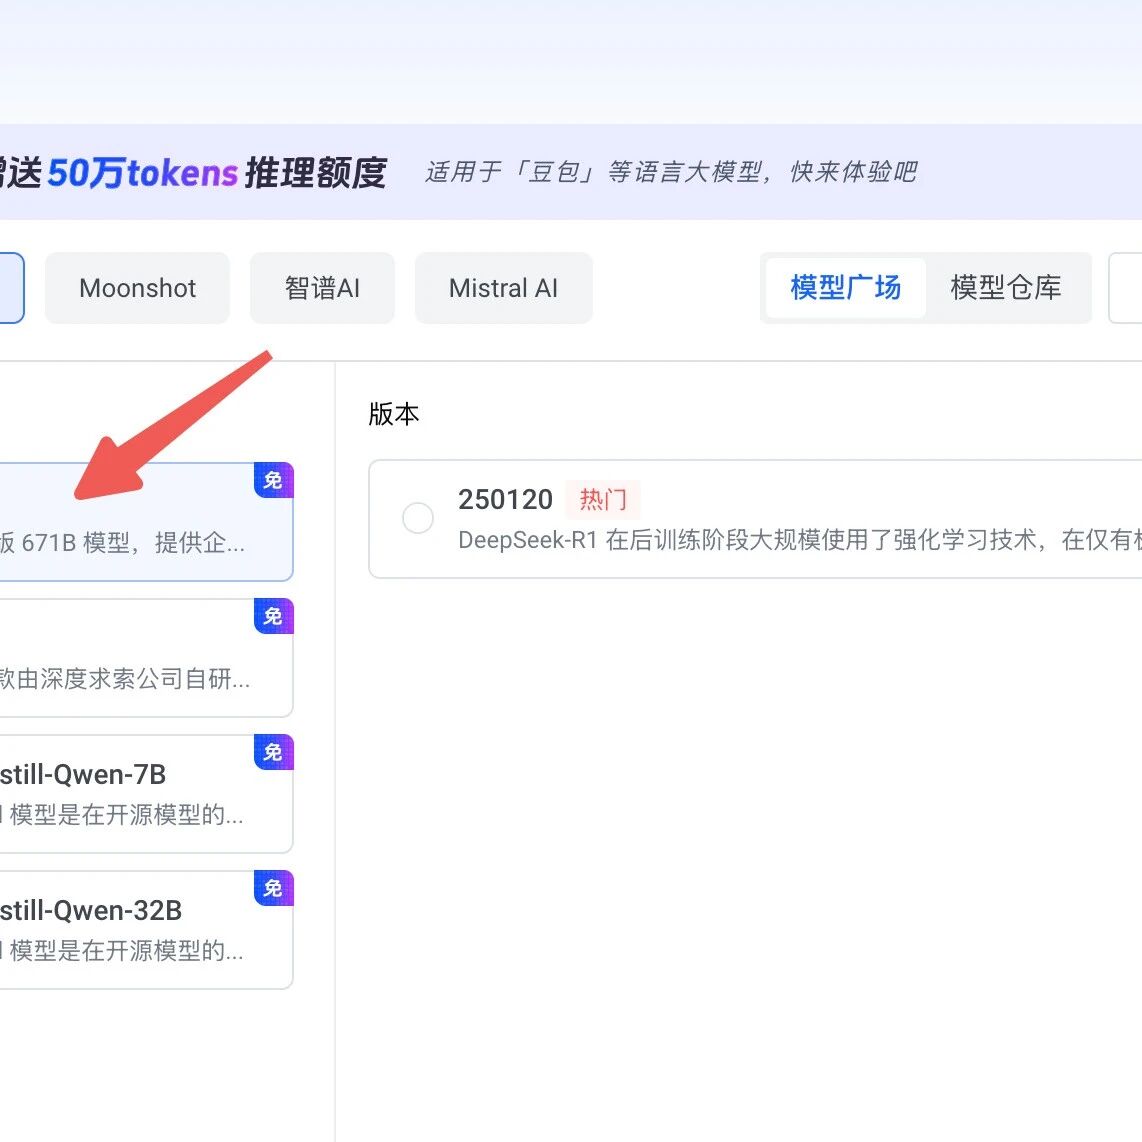Open the card mentioning 深度求索公司自研

click(x=125, y=679)
